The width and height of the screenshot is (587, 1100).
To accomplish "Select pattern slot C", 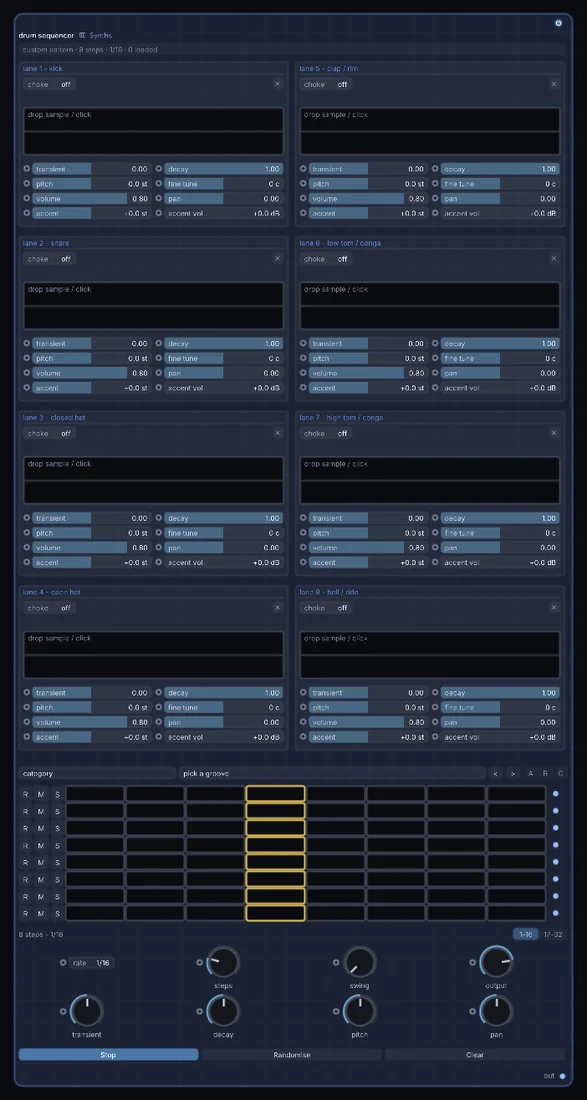I will click(x=560, y=774).
